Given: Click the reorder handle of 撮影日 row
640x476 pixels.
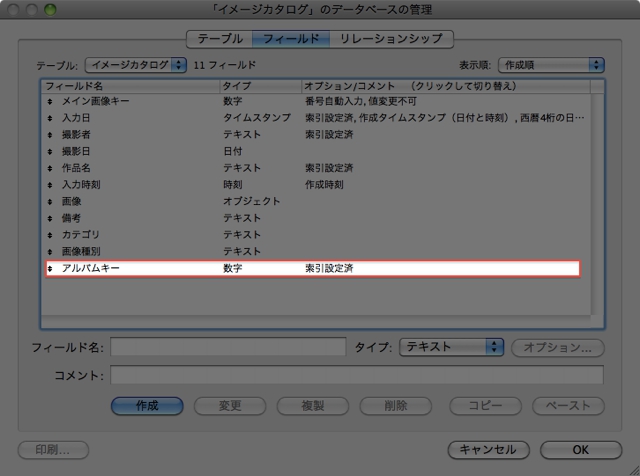Looking at the screenshot, I should [50, 152].
